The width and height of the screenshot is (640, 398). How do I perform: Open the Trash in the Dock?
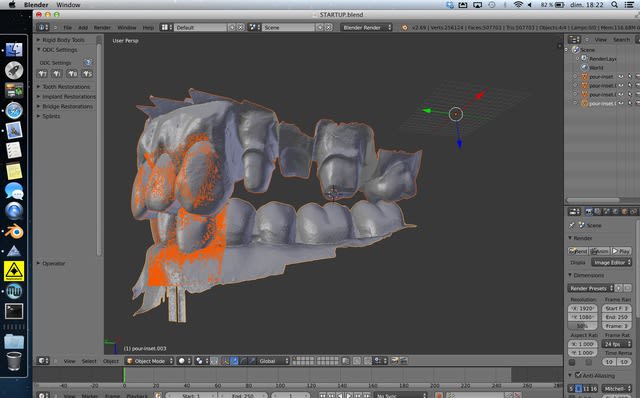(14, 361)
